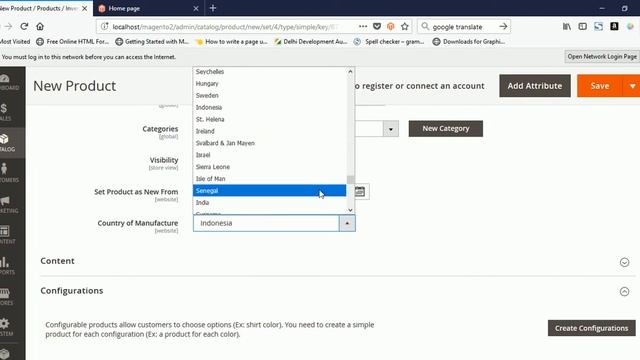Click the Add Attribute button
This screenshot has height=360, width=640.
click(x=535, y=86)
